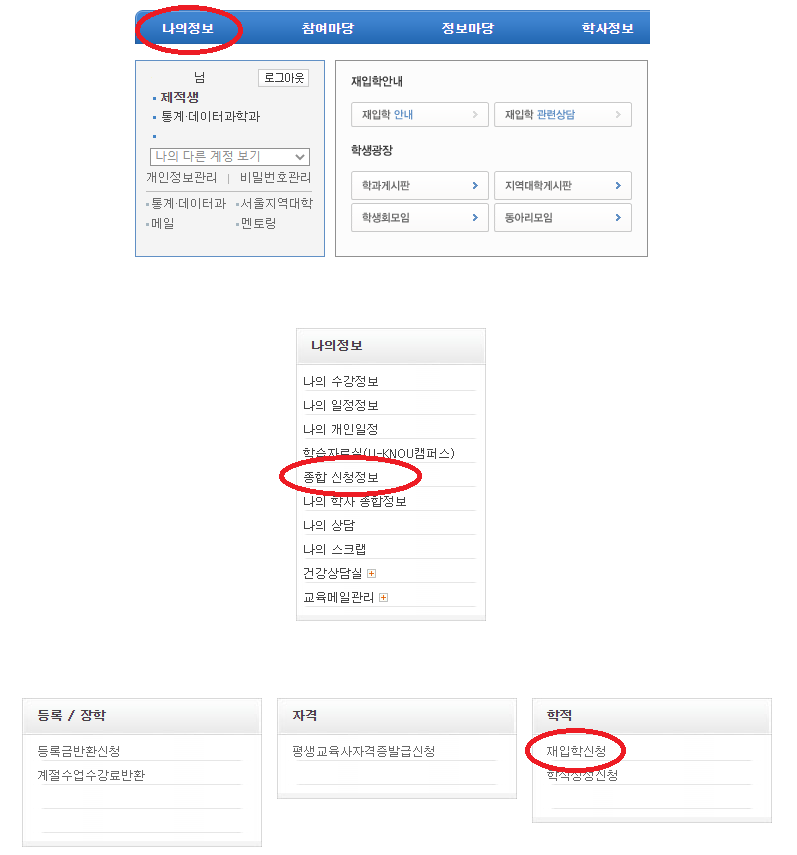
Task: Open the 메일 shortcut
Action: click(x=162, y=223)
